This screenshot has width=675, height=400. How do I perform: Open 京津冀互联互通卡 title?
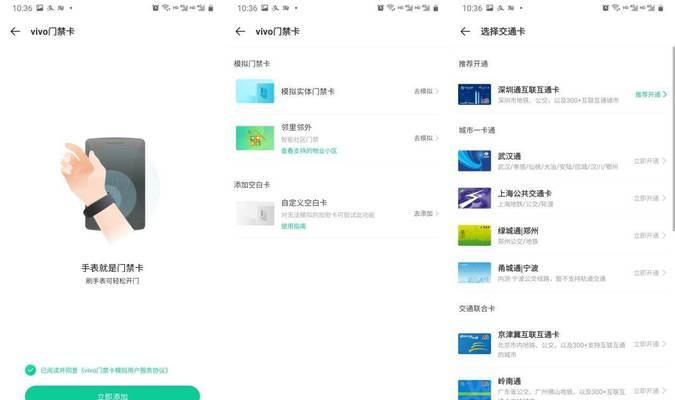pyautogui.click(x=529, y=334)
